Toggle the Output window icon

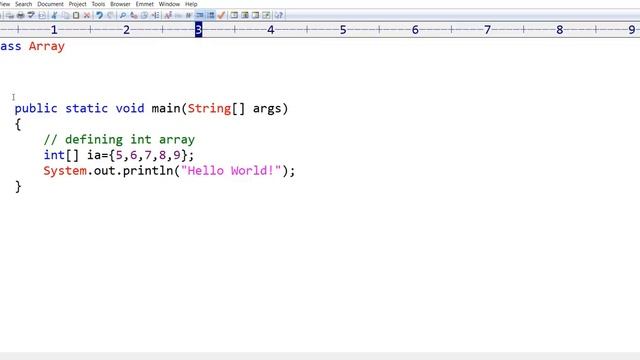tap(256, 16)
